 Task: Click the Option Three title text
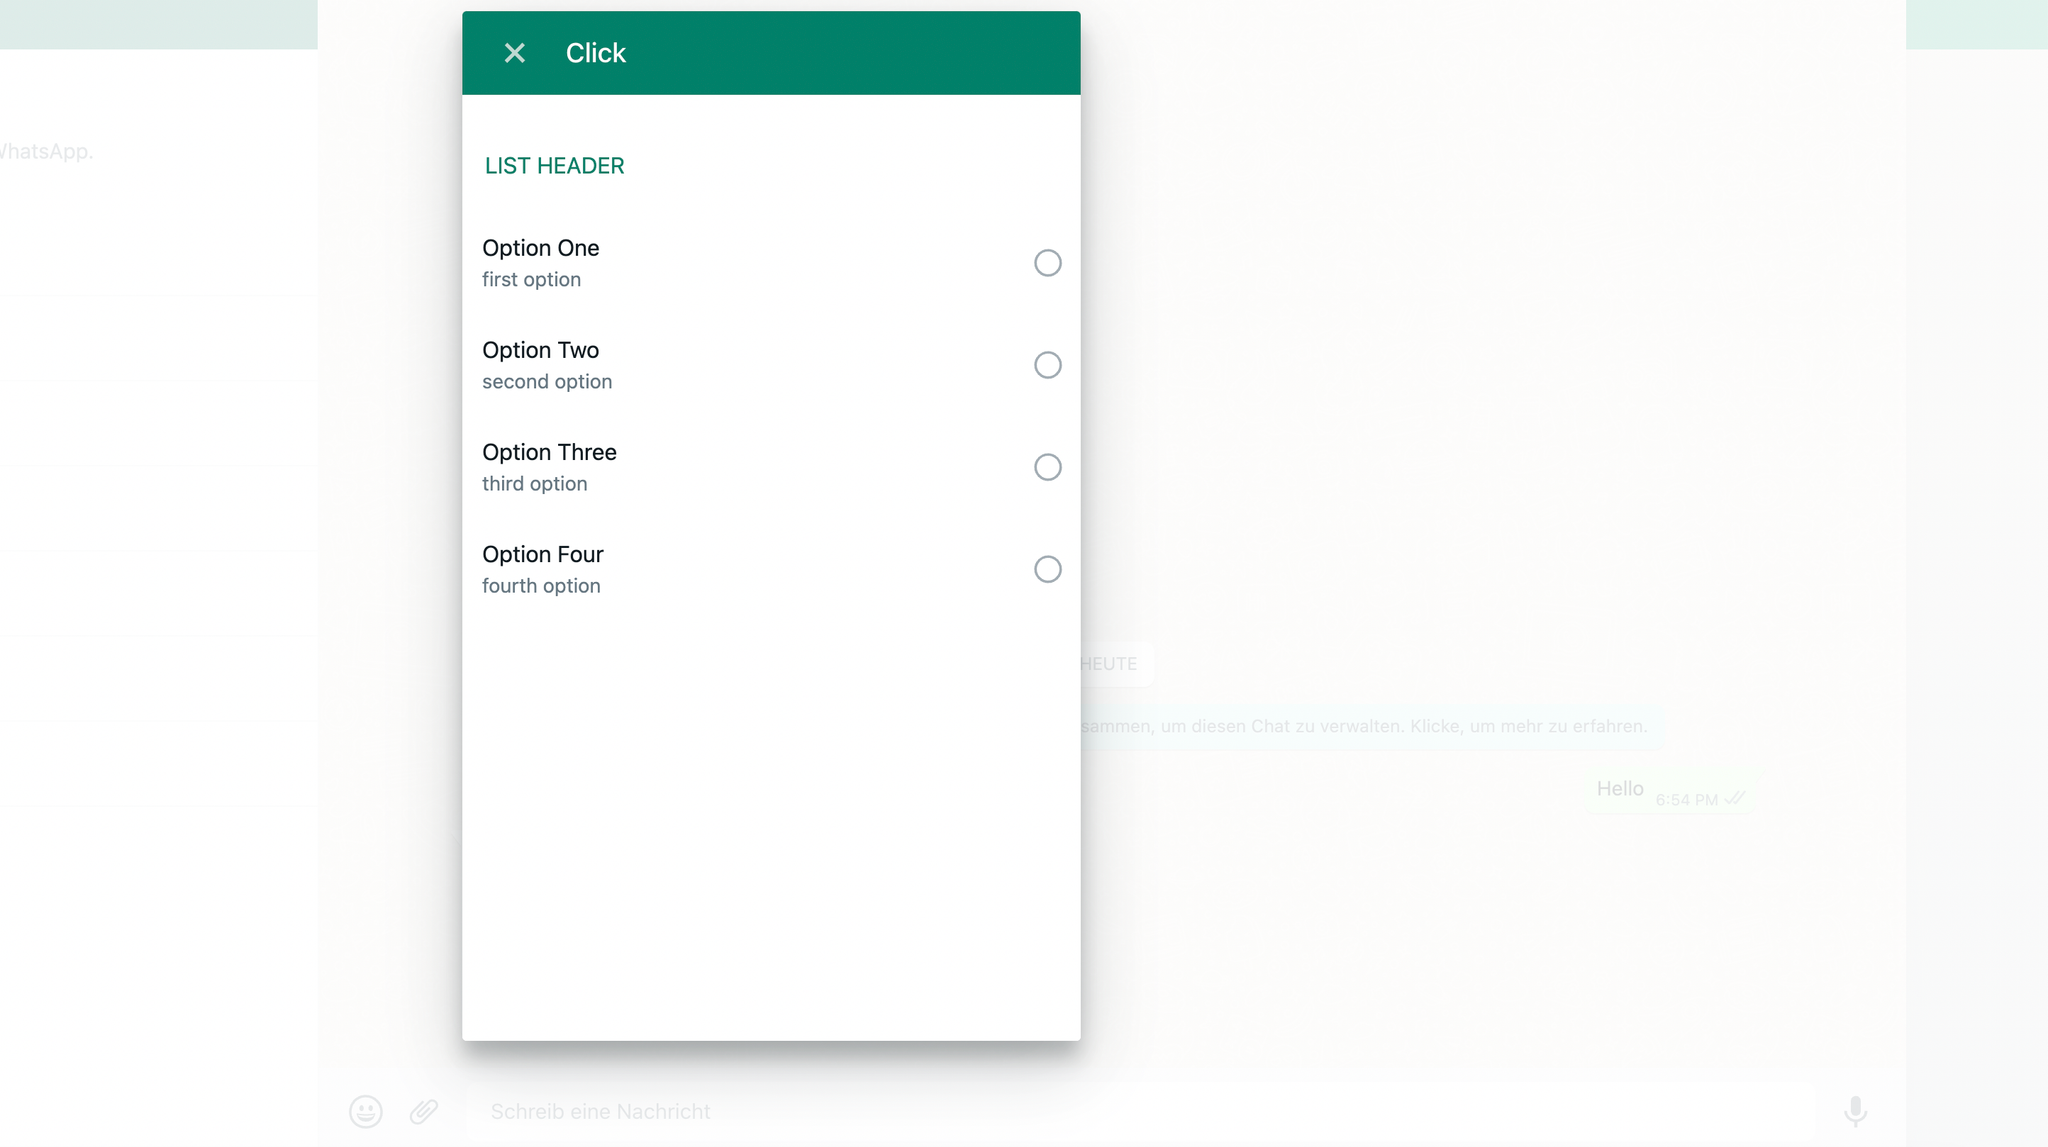549,452
